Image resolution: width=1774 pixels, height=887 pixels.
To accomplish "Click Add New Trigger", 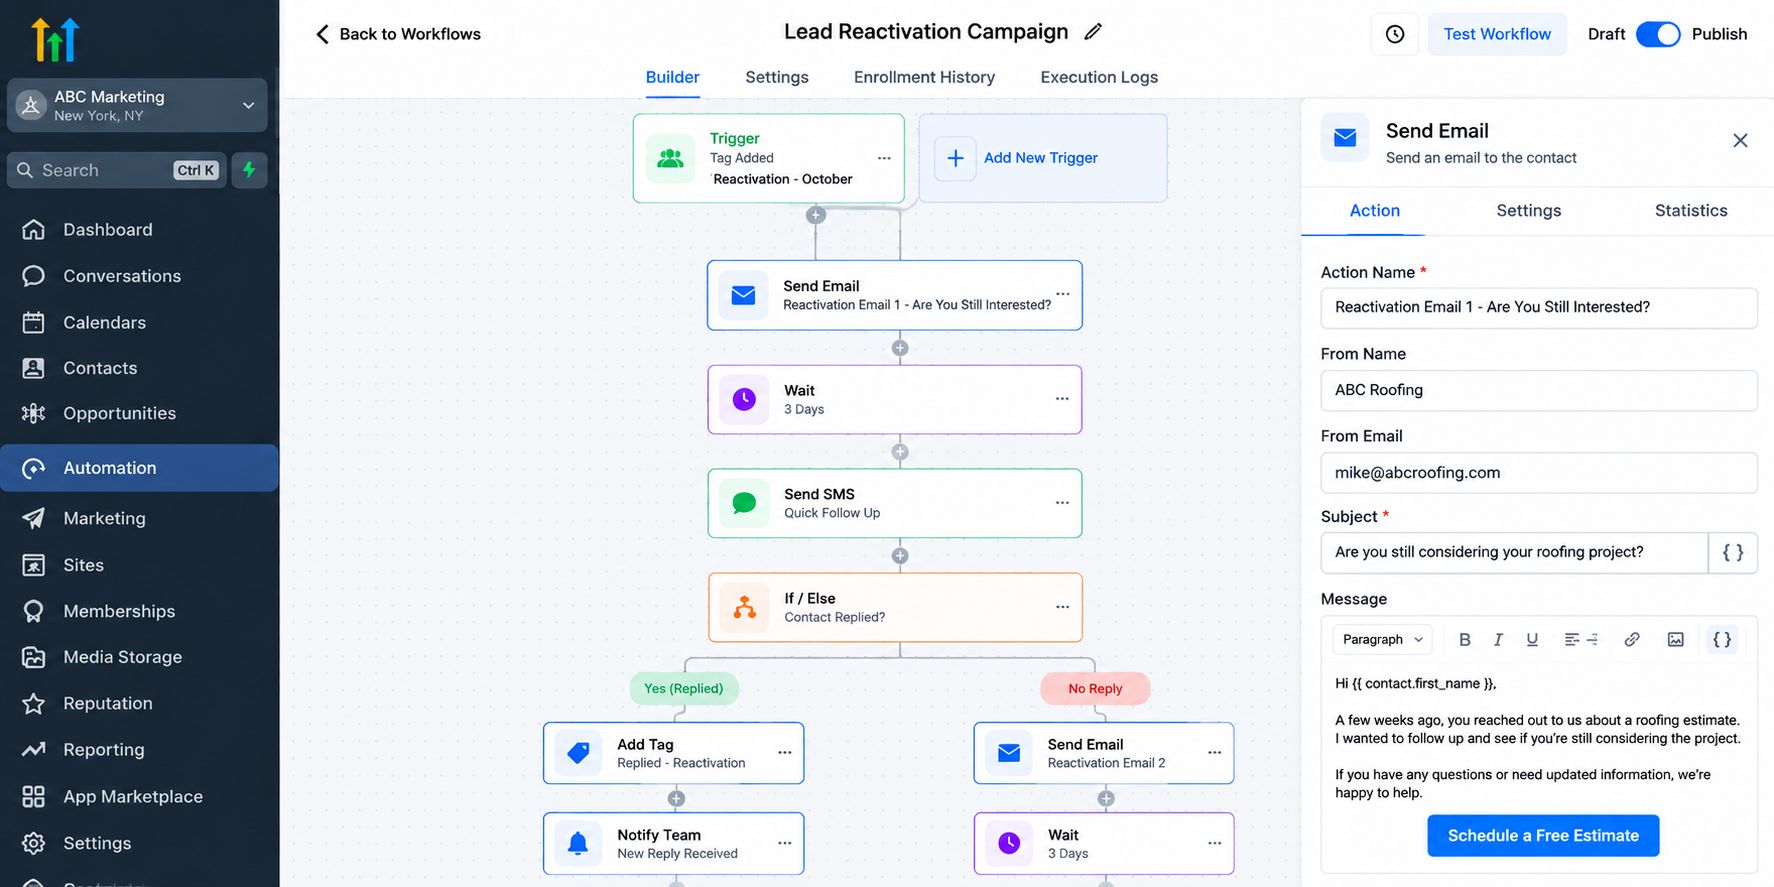I will coord(1043,158).
